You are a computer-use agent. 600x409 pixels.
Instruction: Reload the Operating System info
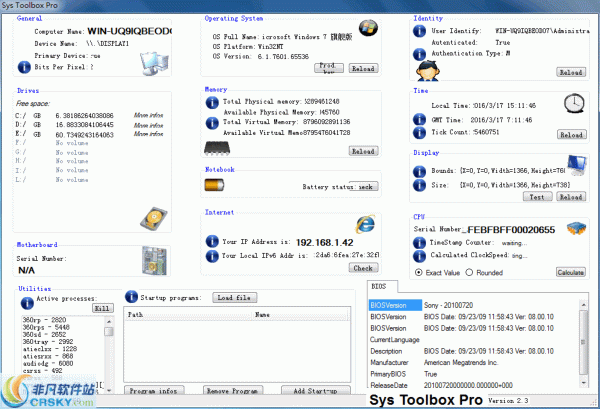coord(363,68)
